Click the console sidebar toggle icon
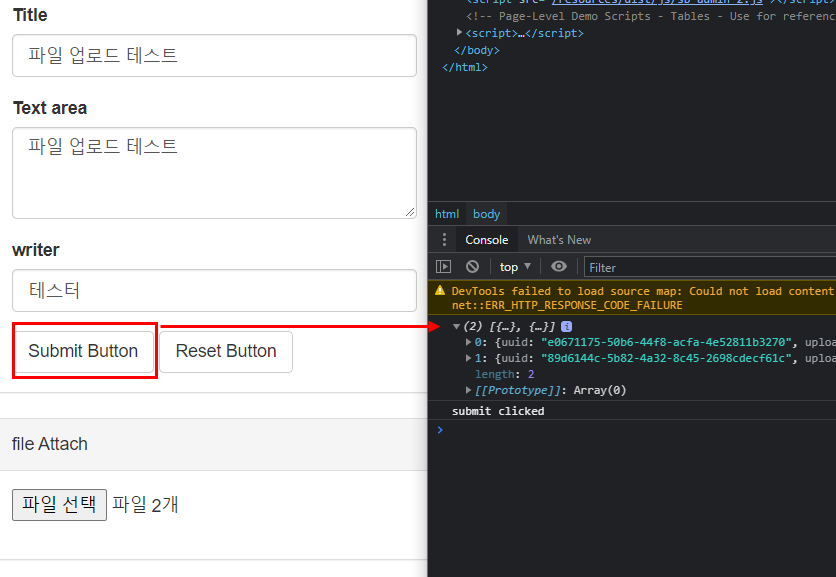This screenshot has width=836, height=577. point(444,267)
